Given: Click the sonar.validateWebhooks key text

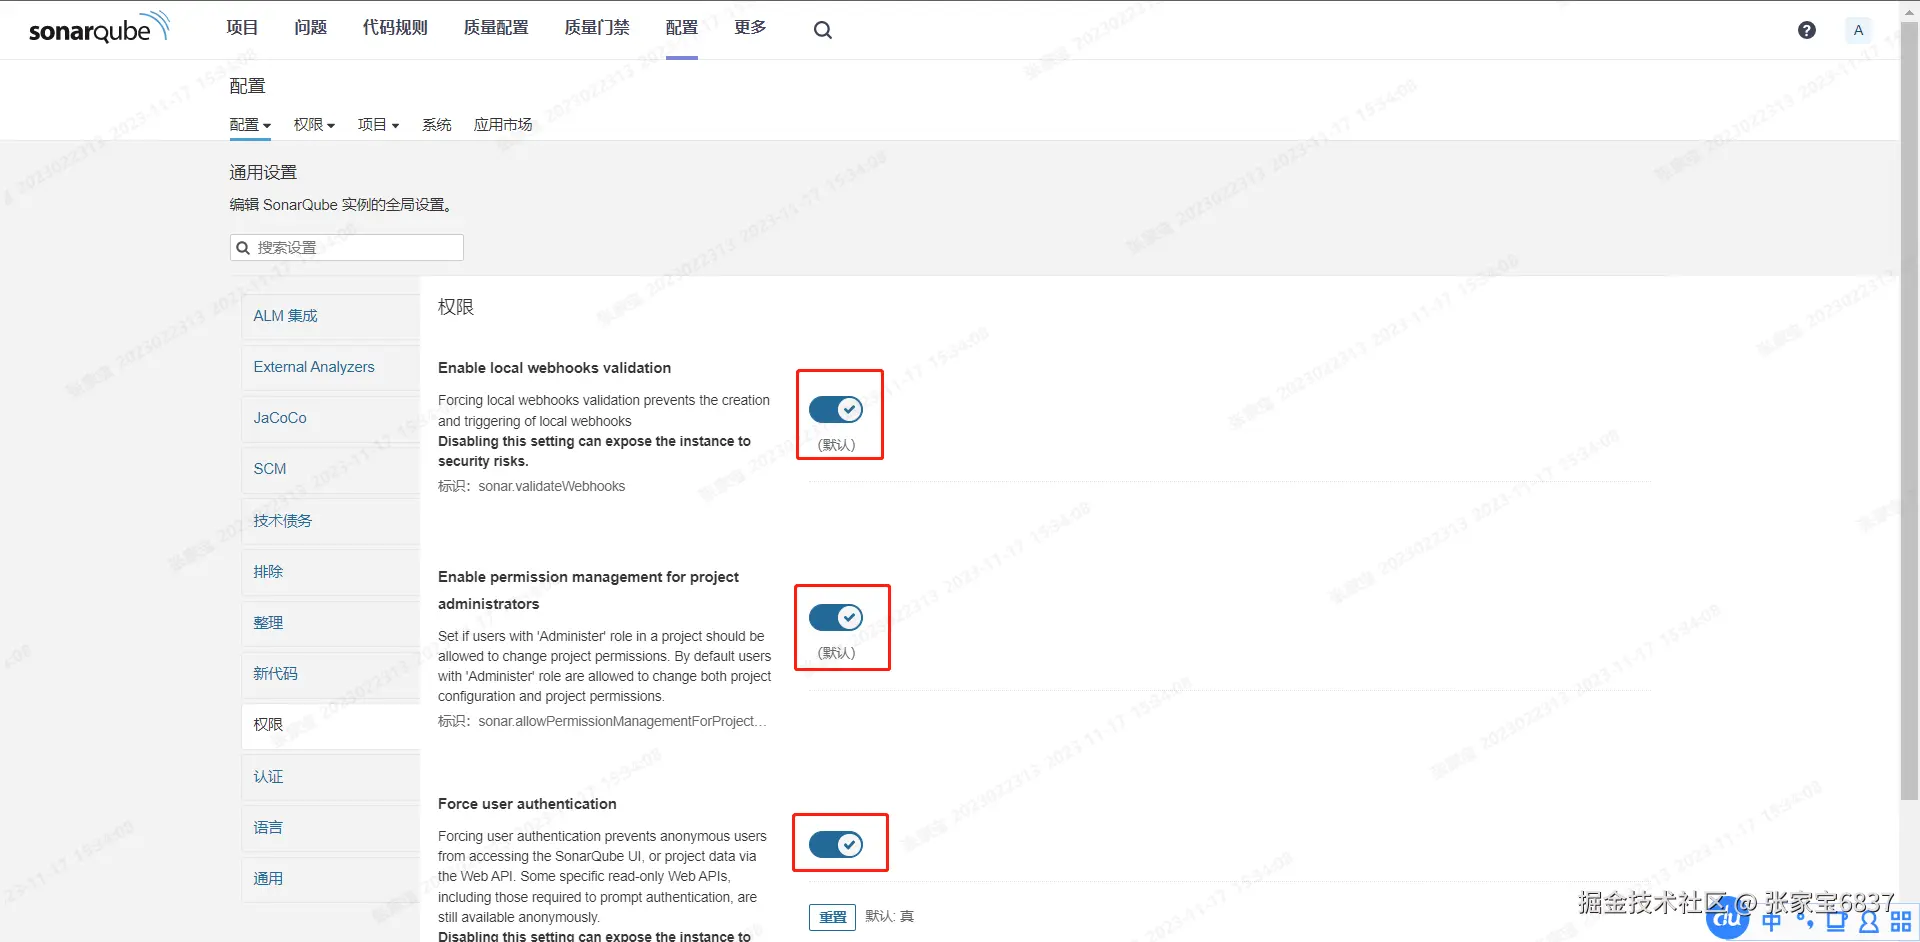Looking at the screenshot, I should point(551,487).
